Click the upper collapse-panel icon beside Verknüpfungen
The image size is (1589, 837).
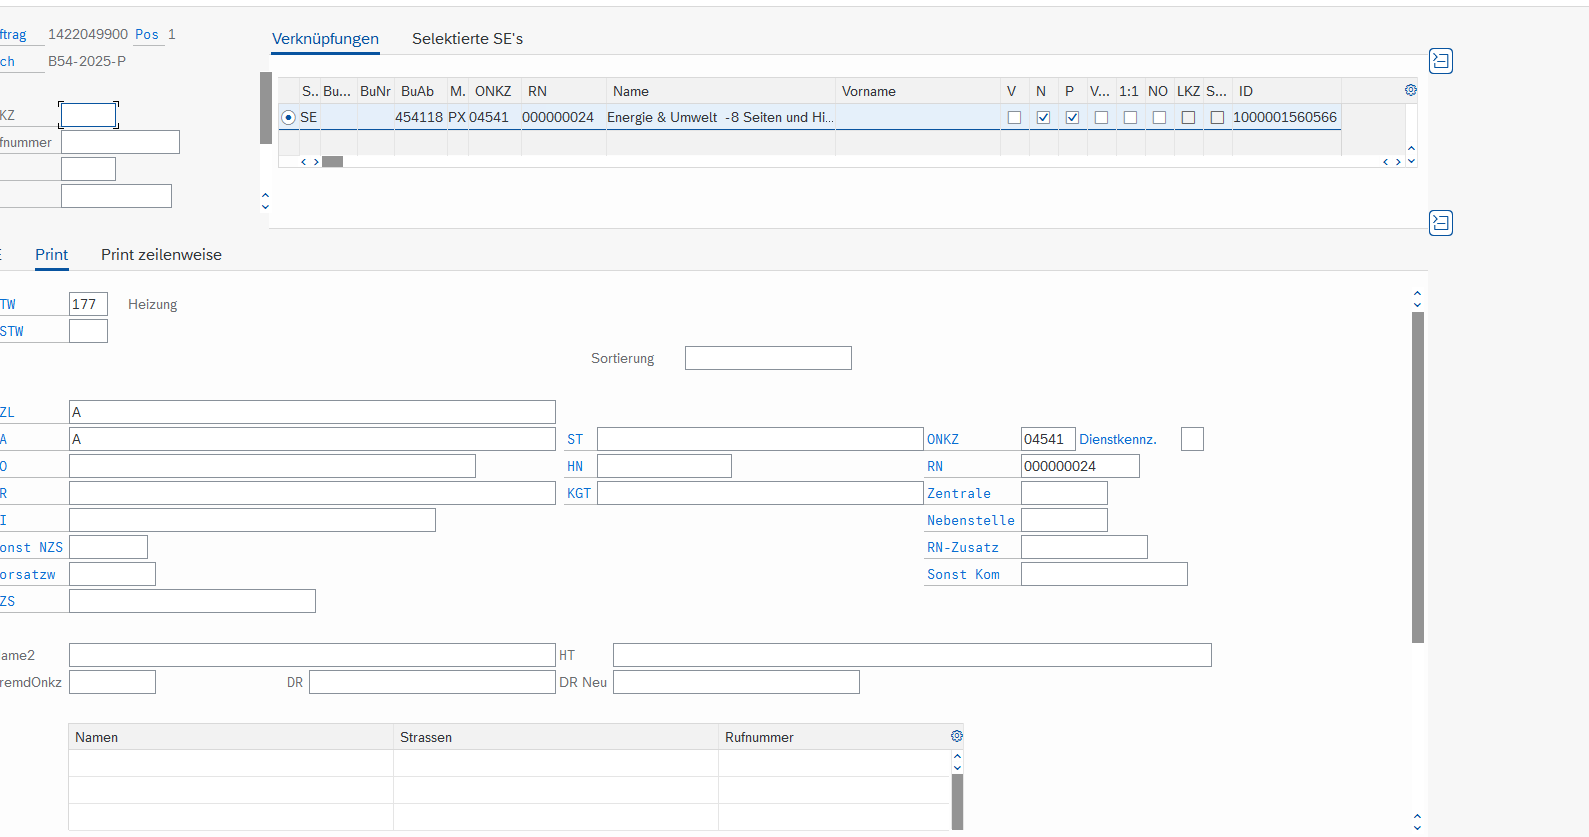point(1441,61)
